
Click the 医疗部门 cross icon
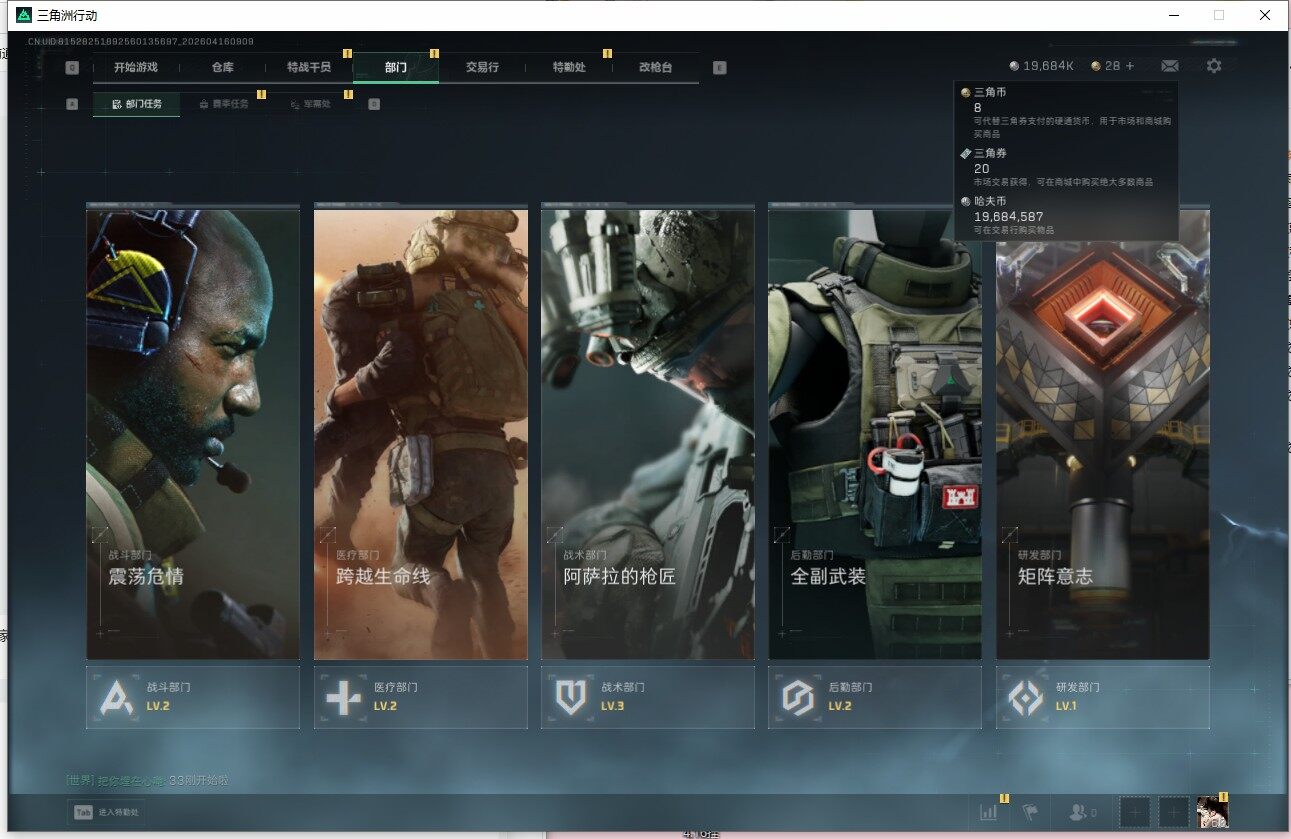pyautogui.click(x=344, y=697)
